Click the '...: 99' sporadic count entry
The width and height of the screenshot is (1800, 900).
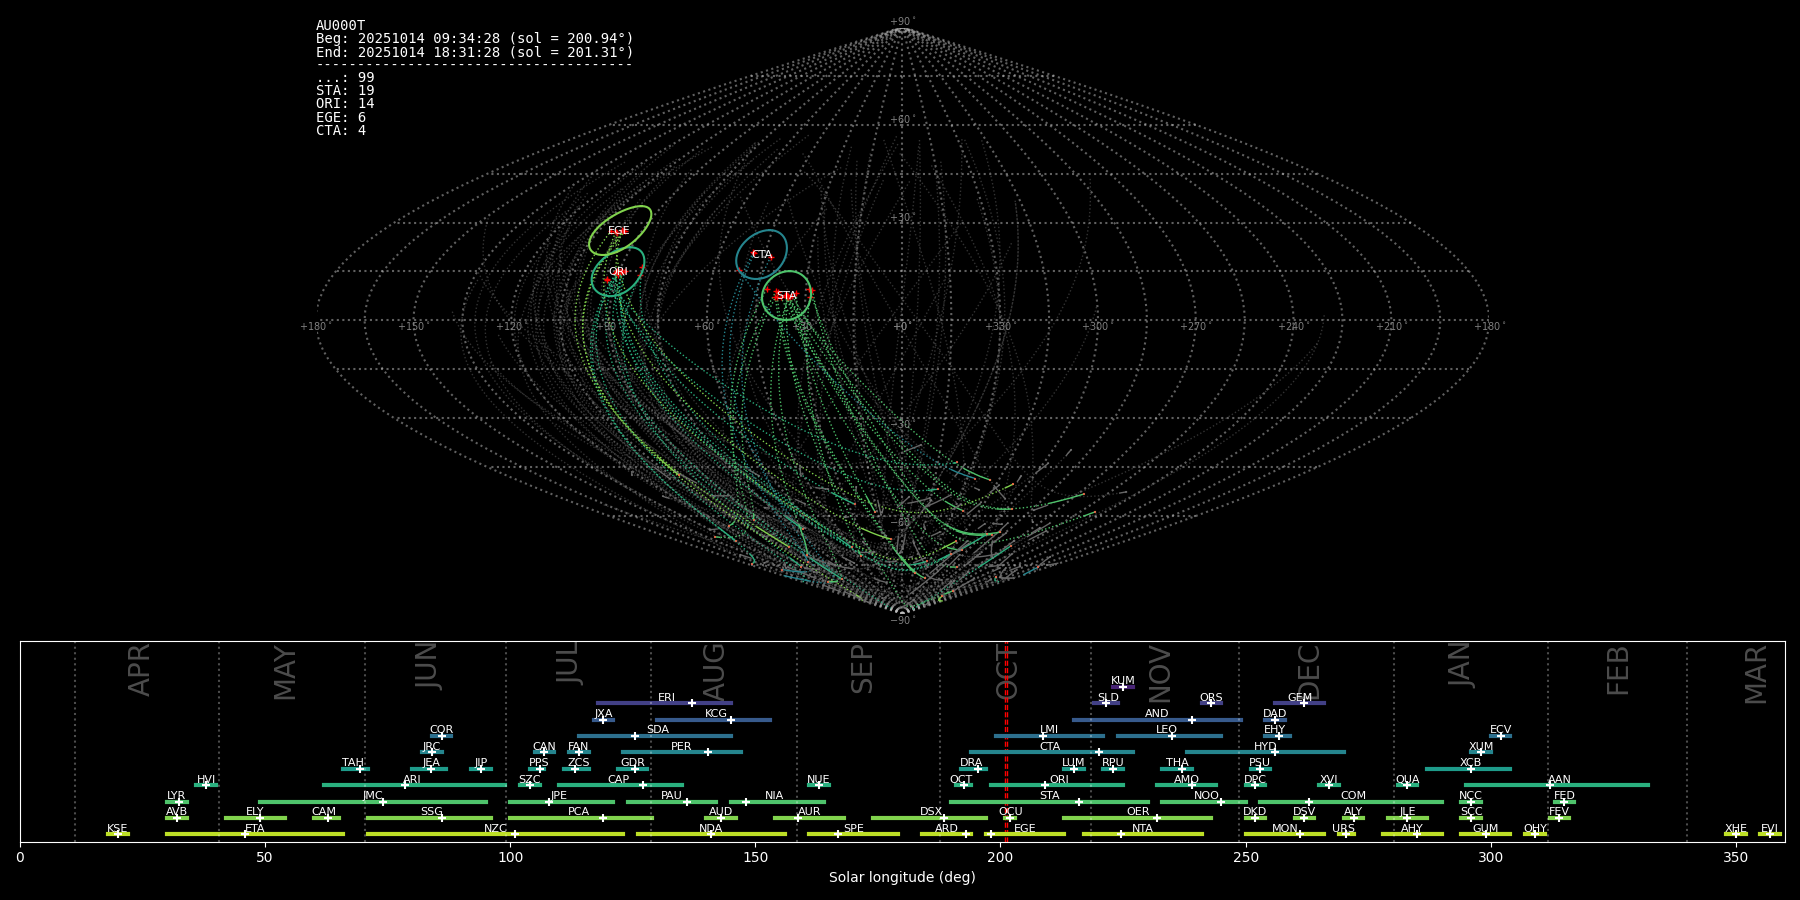pyautogui.click(x=345, y=78)
